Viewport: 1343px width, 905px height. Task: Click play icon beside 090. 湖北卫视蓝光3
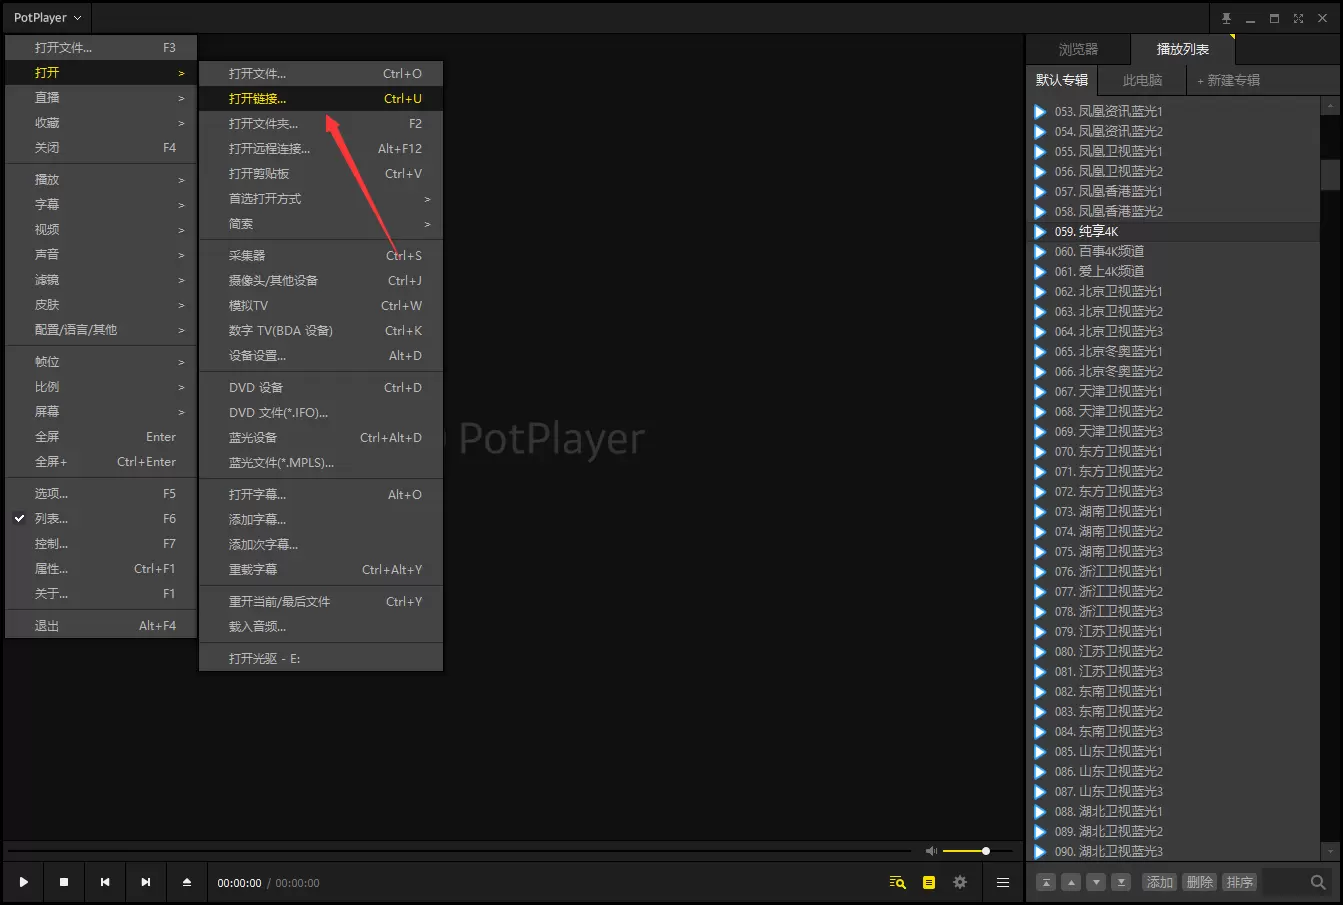[1040, 852]
